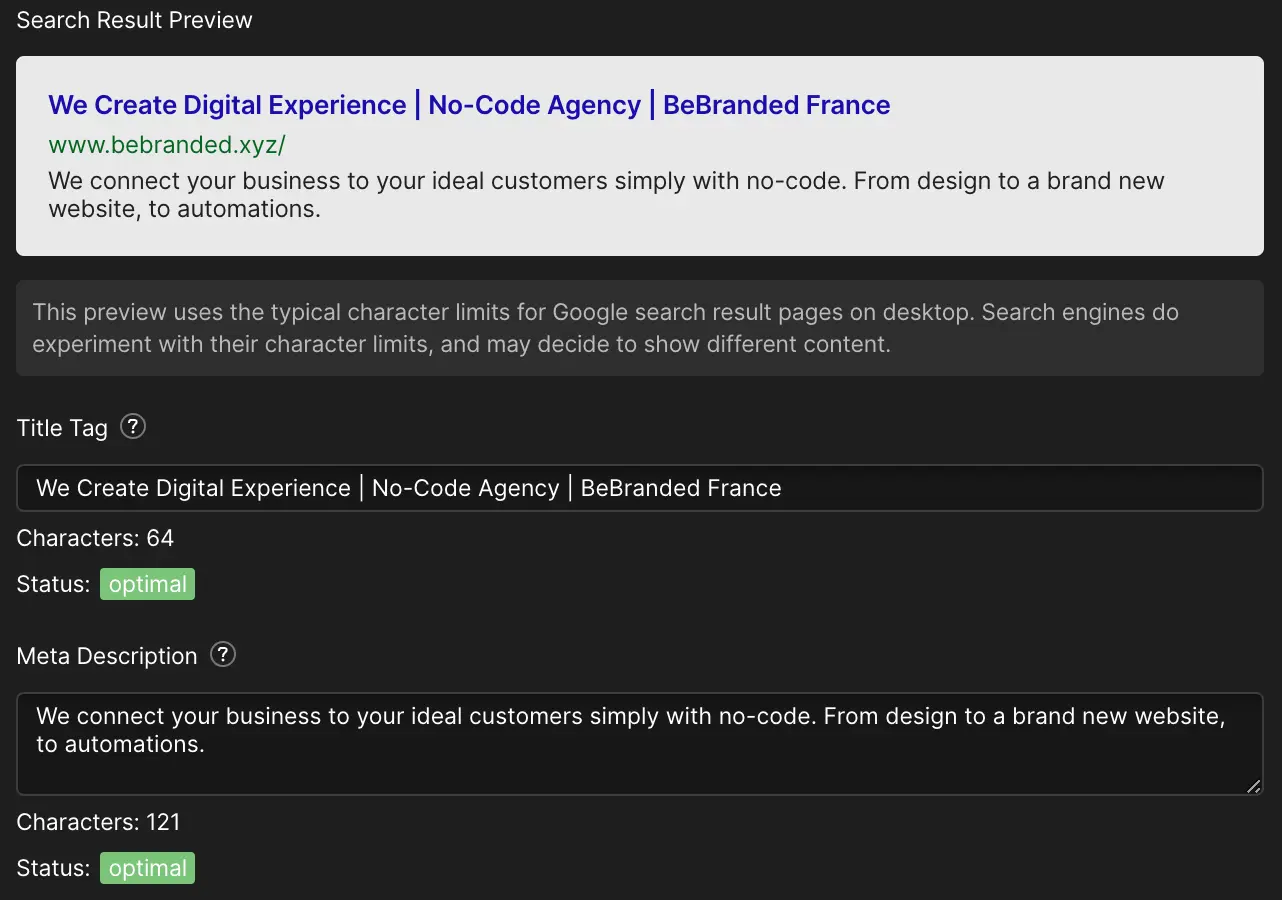The image size is (1282, 900).
Task: Click the 'Title Tag' label
Action: [x=62, y=428]
